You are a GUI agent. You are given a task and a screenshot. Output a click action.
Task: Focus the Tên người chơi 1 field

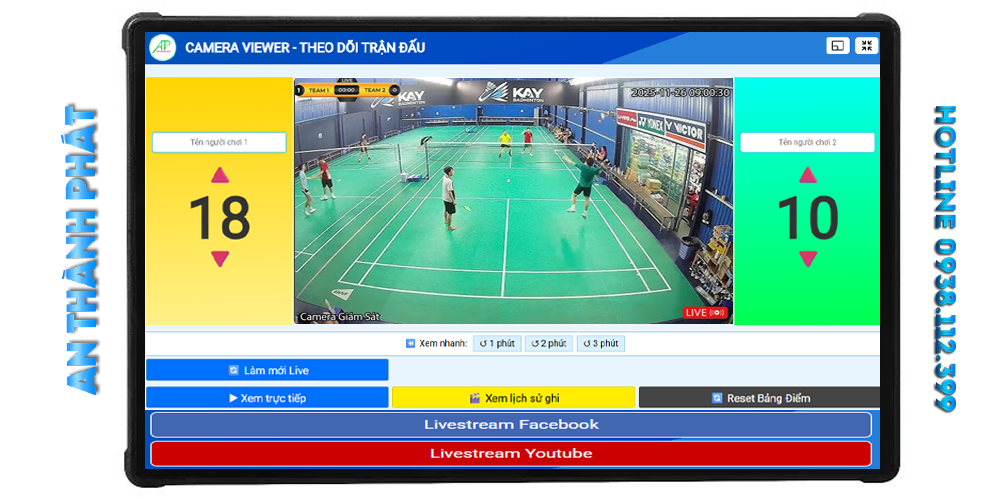pos(219,142)
